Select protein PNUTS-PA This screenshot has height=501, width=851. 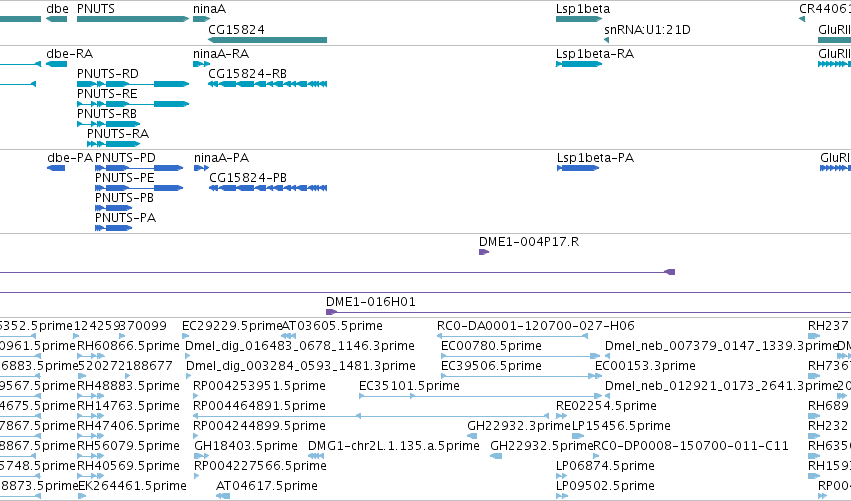[113, 228]
